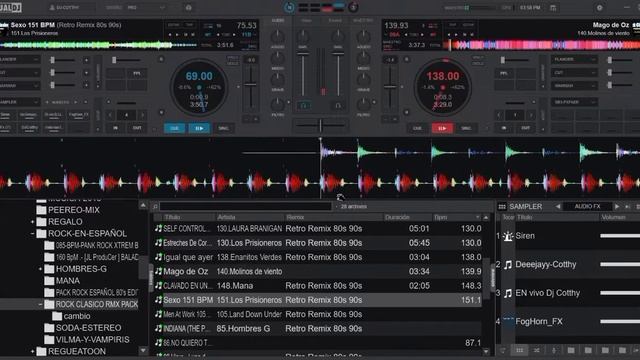Trigger FogHorn_FX pad on left deck
The height and width of the screenshot is (360, 640).
[x=78, y=115]
